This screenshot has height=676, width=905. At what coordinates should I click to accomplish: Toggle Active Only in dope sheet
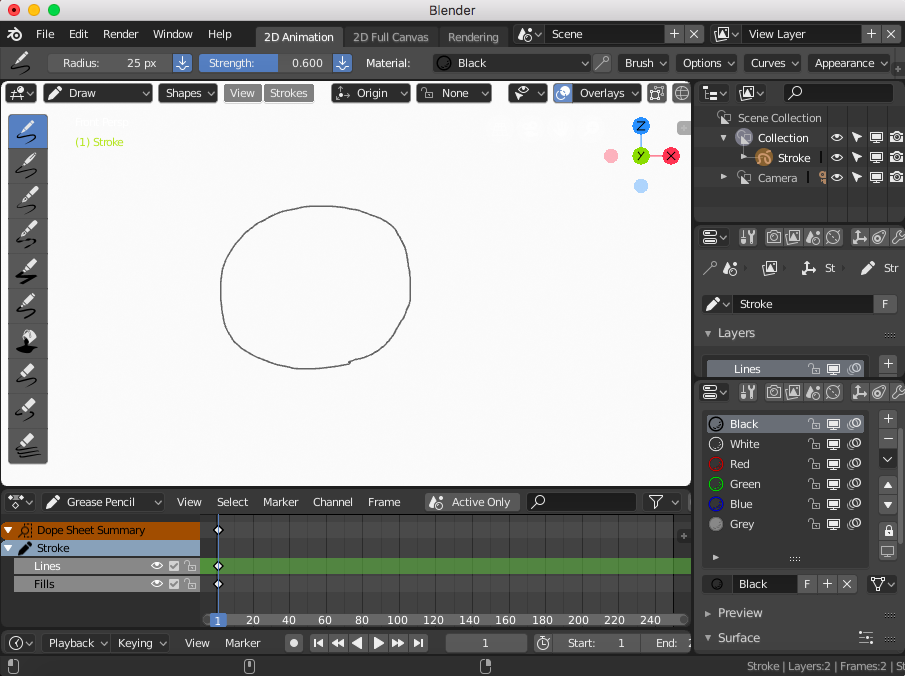click(x=473, y=502)
